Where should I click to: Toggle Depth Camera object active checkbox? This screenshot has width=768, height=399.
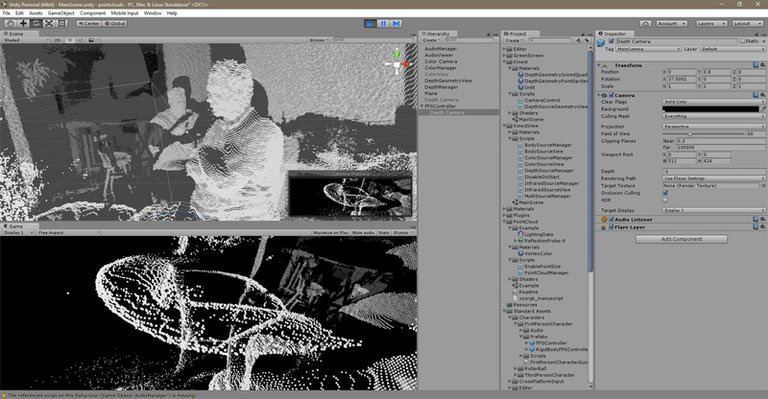pyautogui.click(x=611, y=42)
